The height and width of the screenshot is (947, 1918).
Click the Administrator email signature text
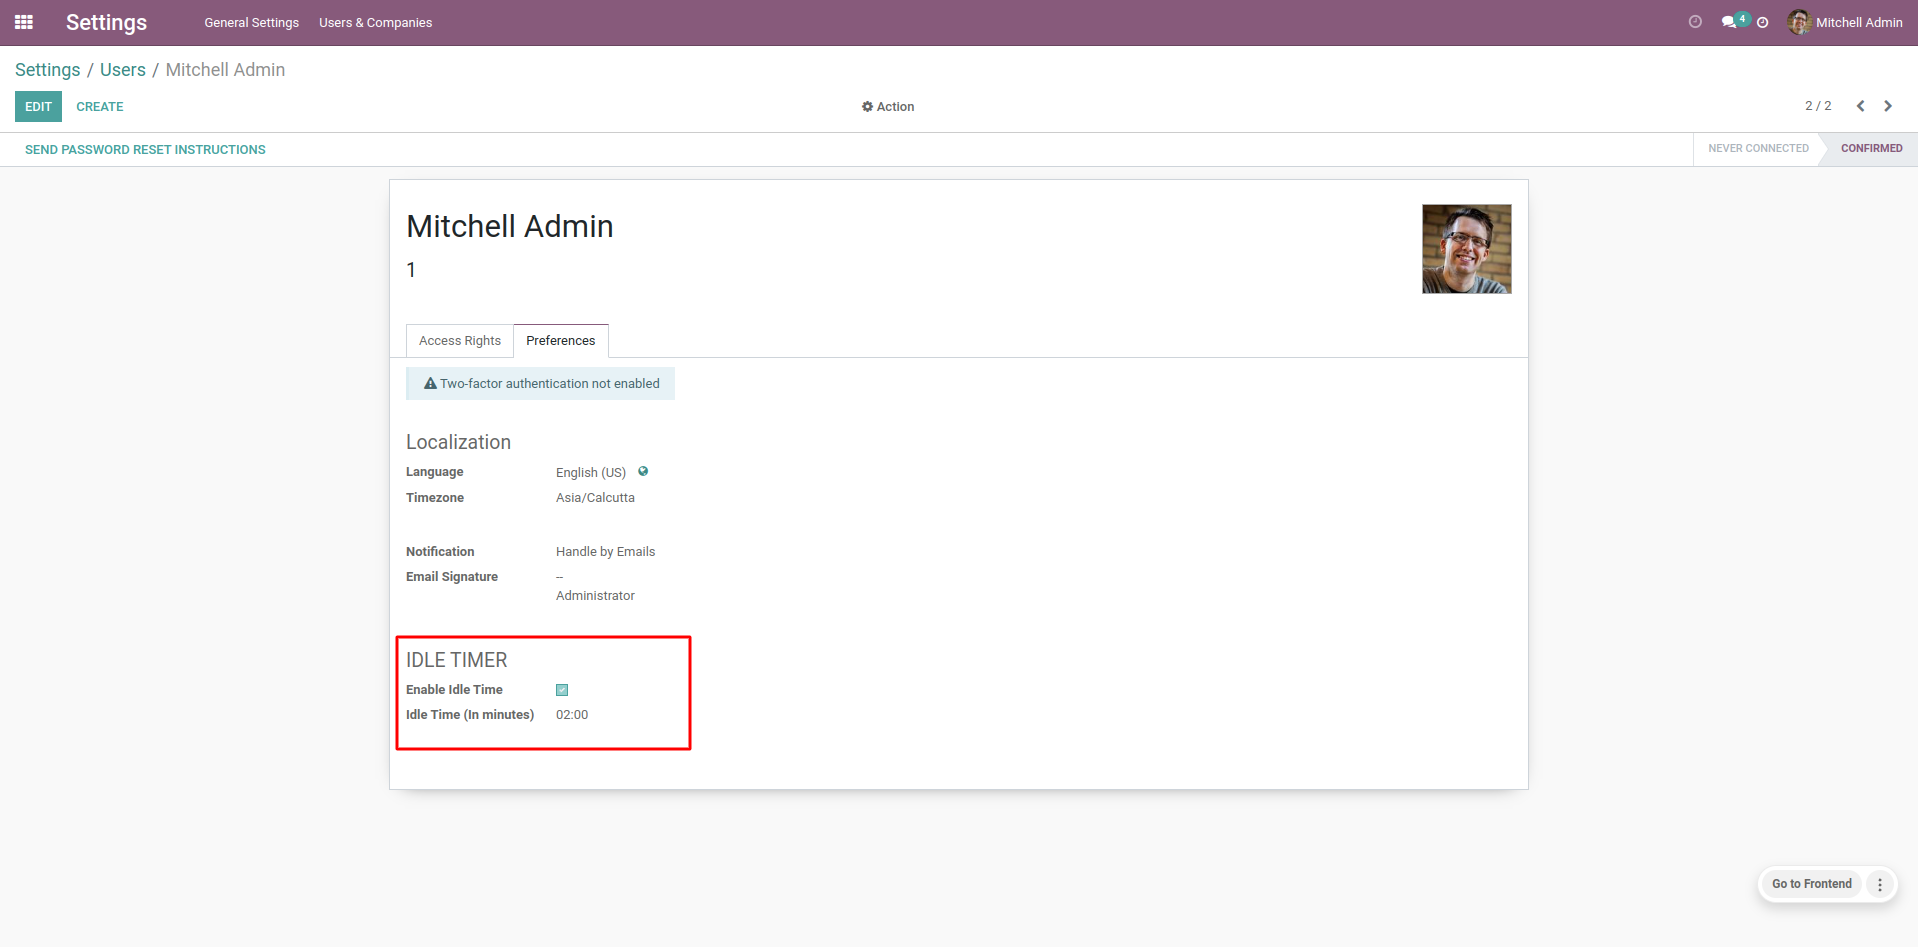(595, 596)
